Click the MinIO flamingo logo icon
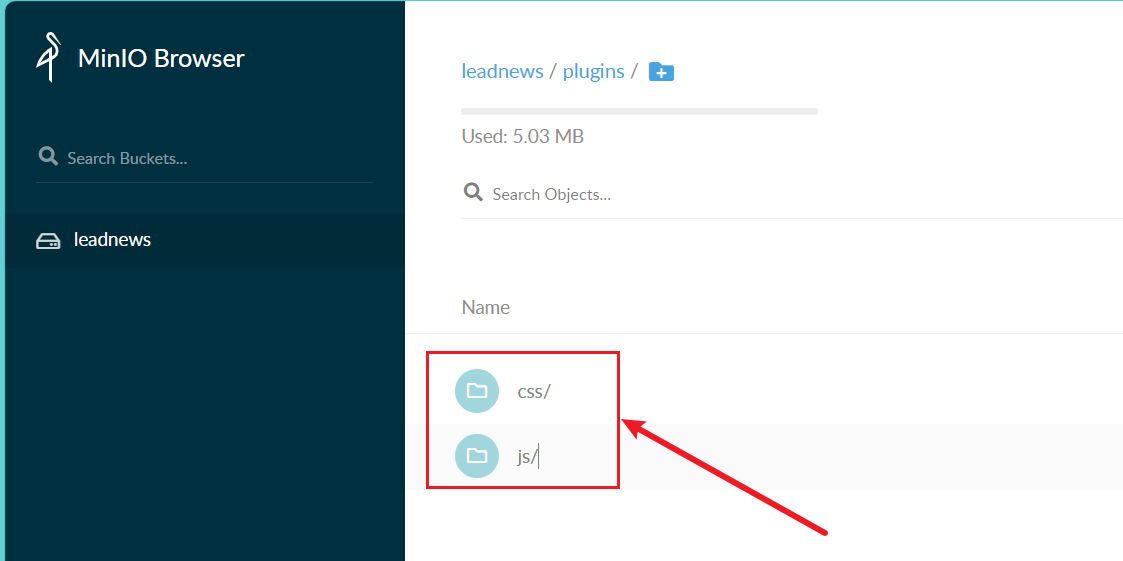Screen dimensions: 1123x561 click(48, 57)
